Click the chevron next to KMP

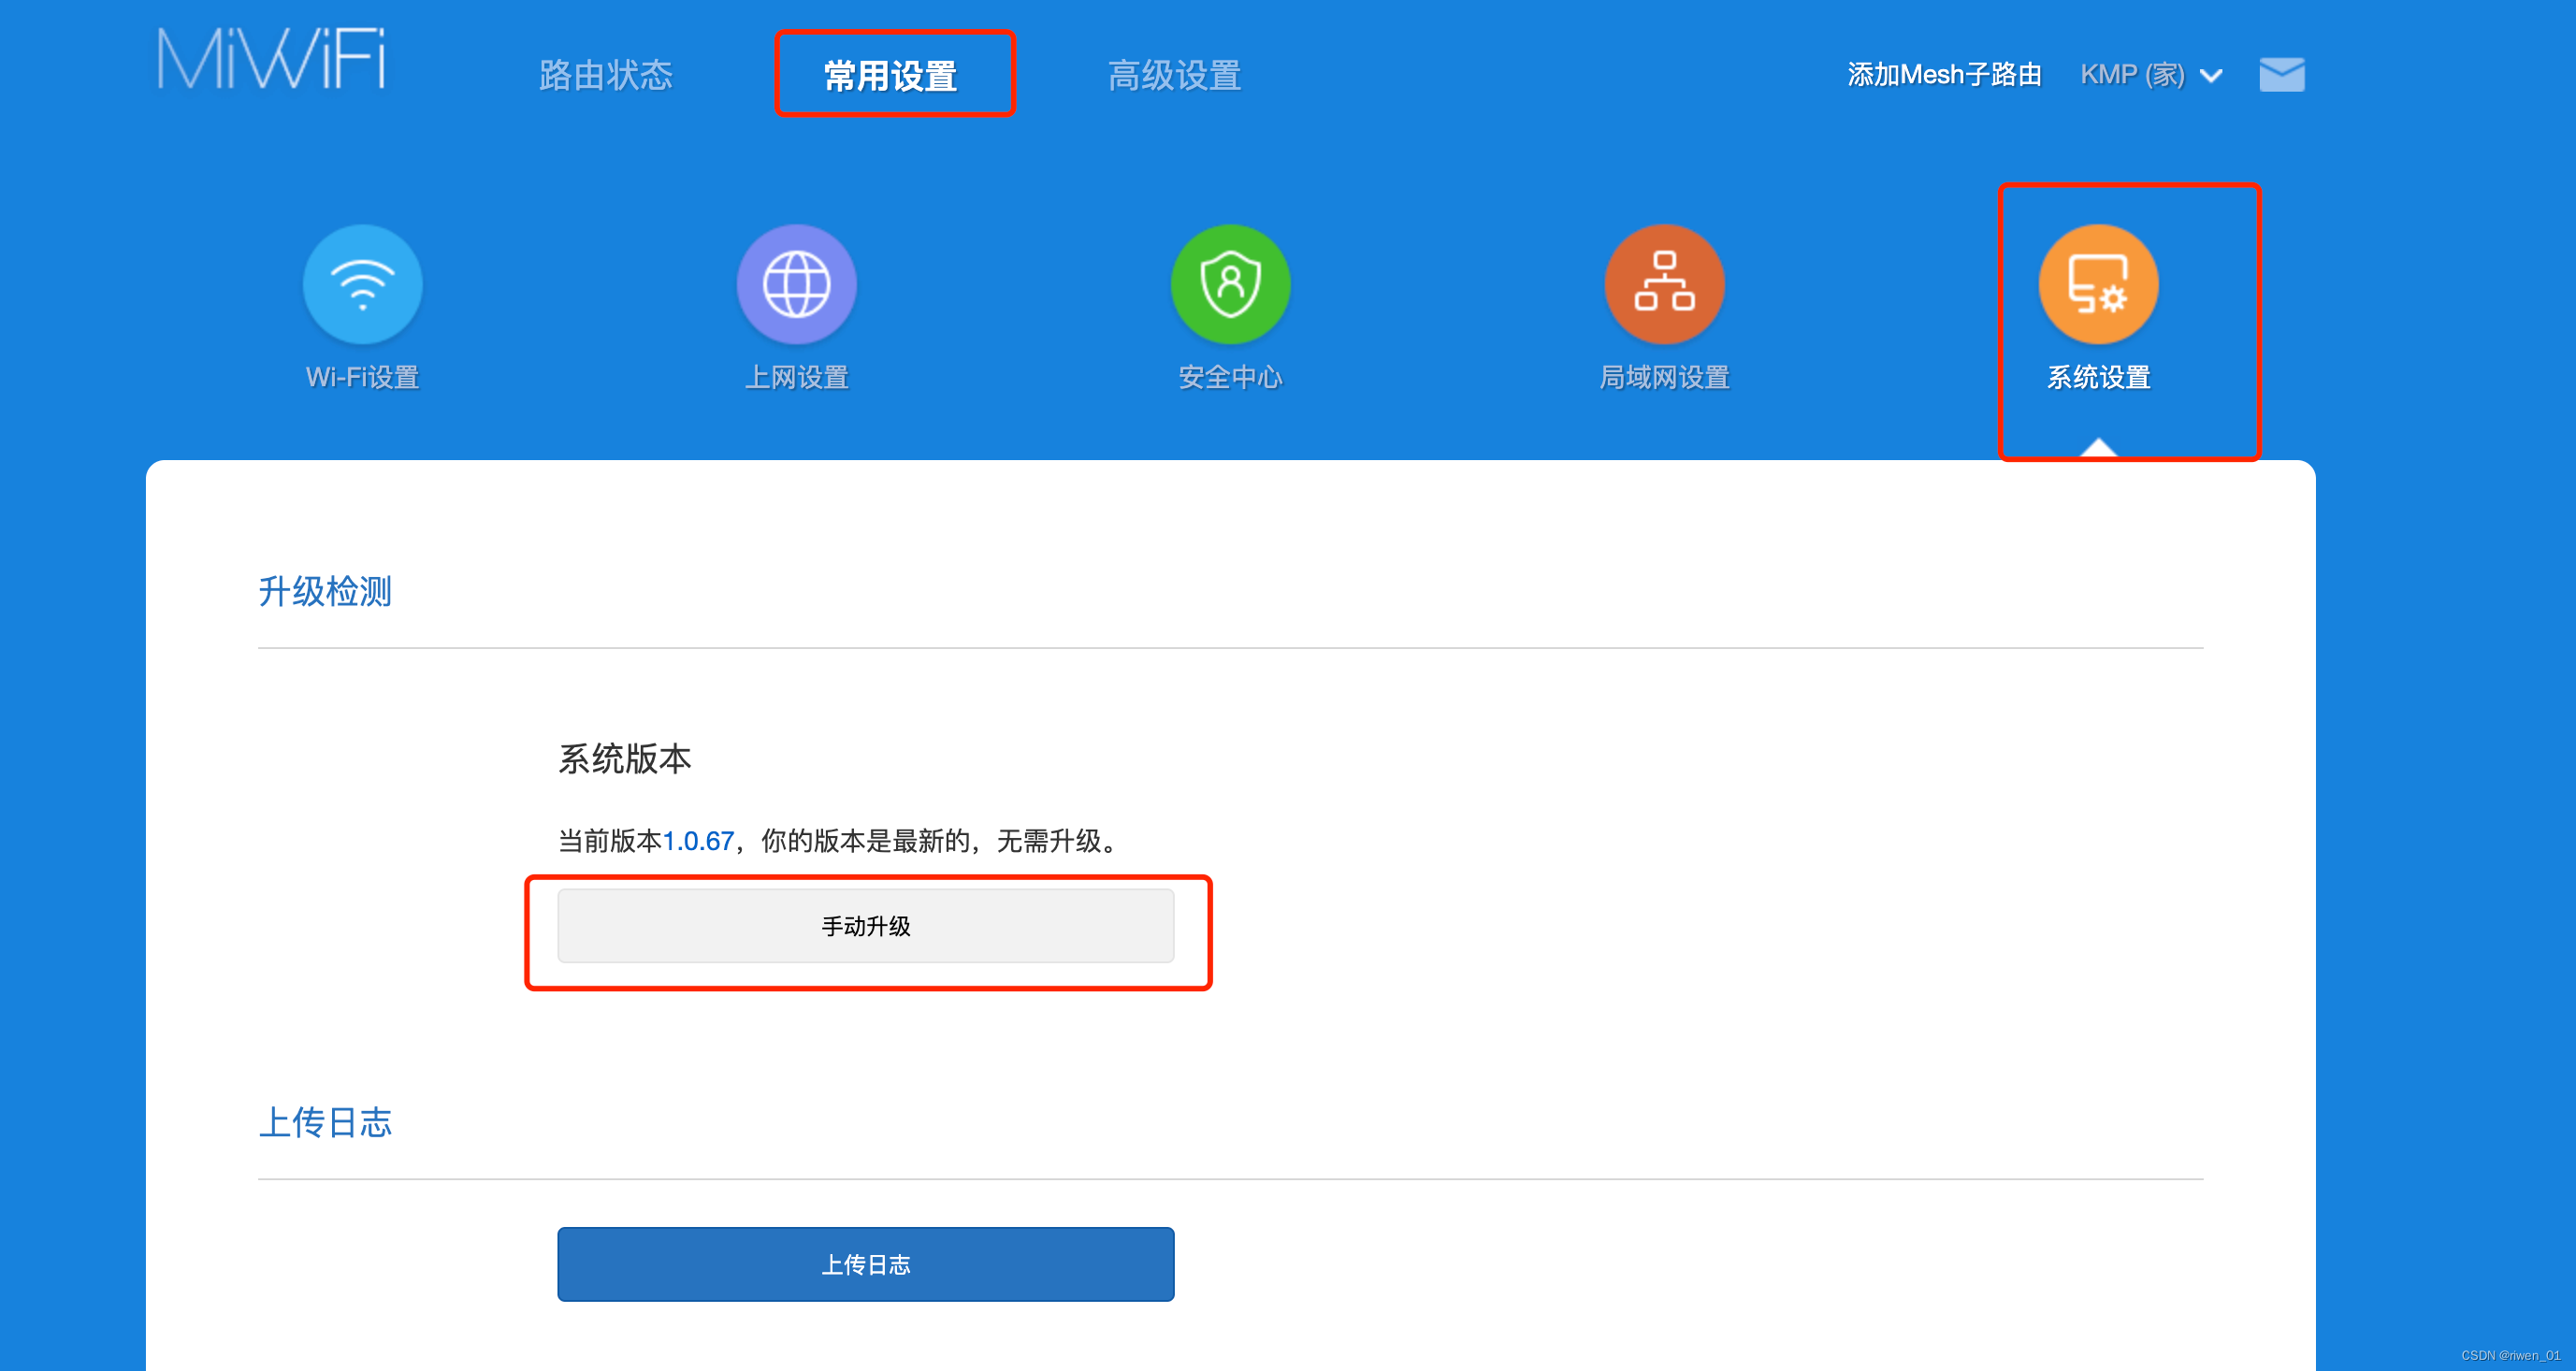(x=2212, y=76)
